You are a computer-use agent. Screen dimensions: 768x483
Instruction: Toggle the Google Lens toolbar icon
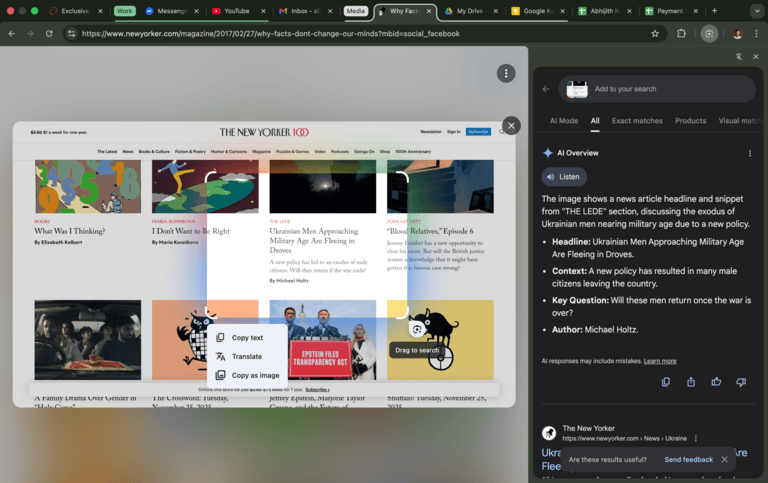point(709,34)
